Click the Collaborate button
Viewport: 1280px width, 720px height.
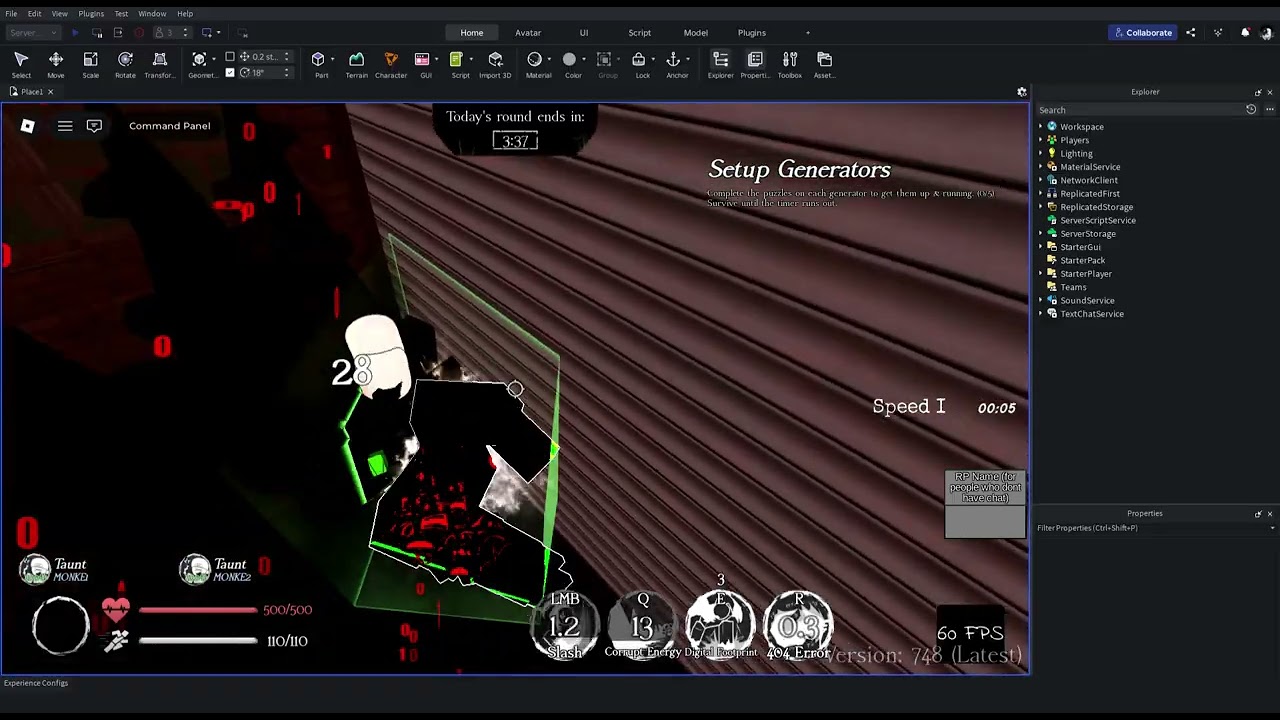click(1142, 33)
